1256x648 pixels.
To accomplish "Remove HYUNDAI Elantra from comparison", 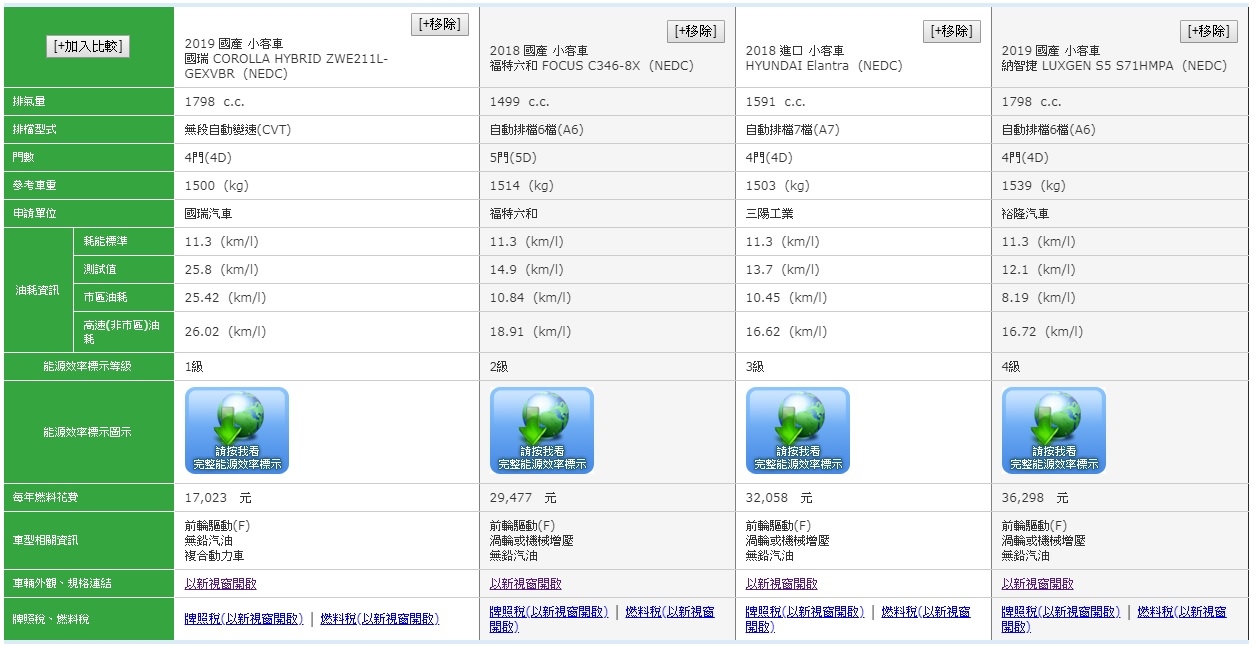I will click(x=952, y=31).
